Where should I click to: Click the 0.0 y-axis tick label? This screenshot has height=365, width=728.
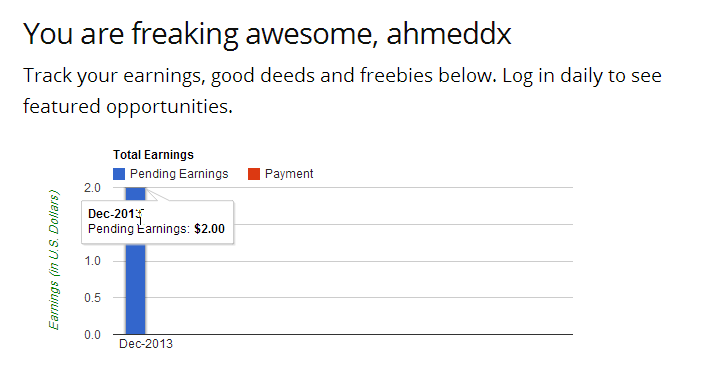click(92, 335)
